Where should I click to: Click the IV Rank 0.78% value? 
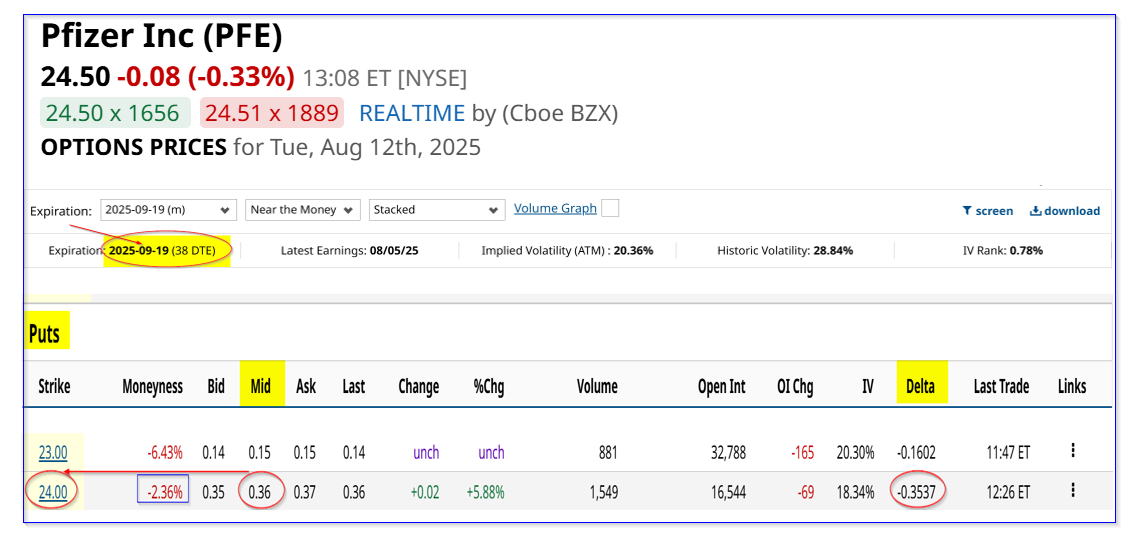coord(1027,251)
